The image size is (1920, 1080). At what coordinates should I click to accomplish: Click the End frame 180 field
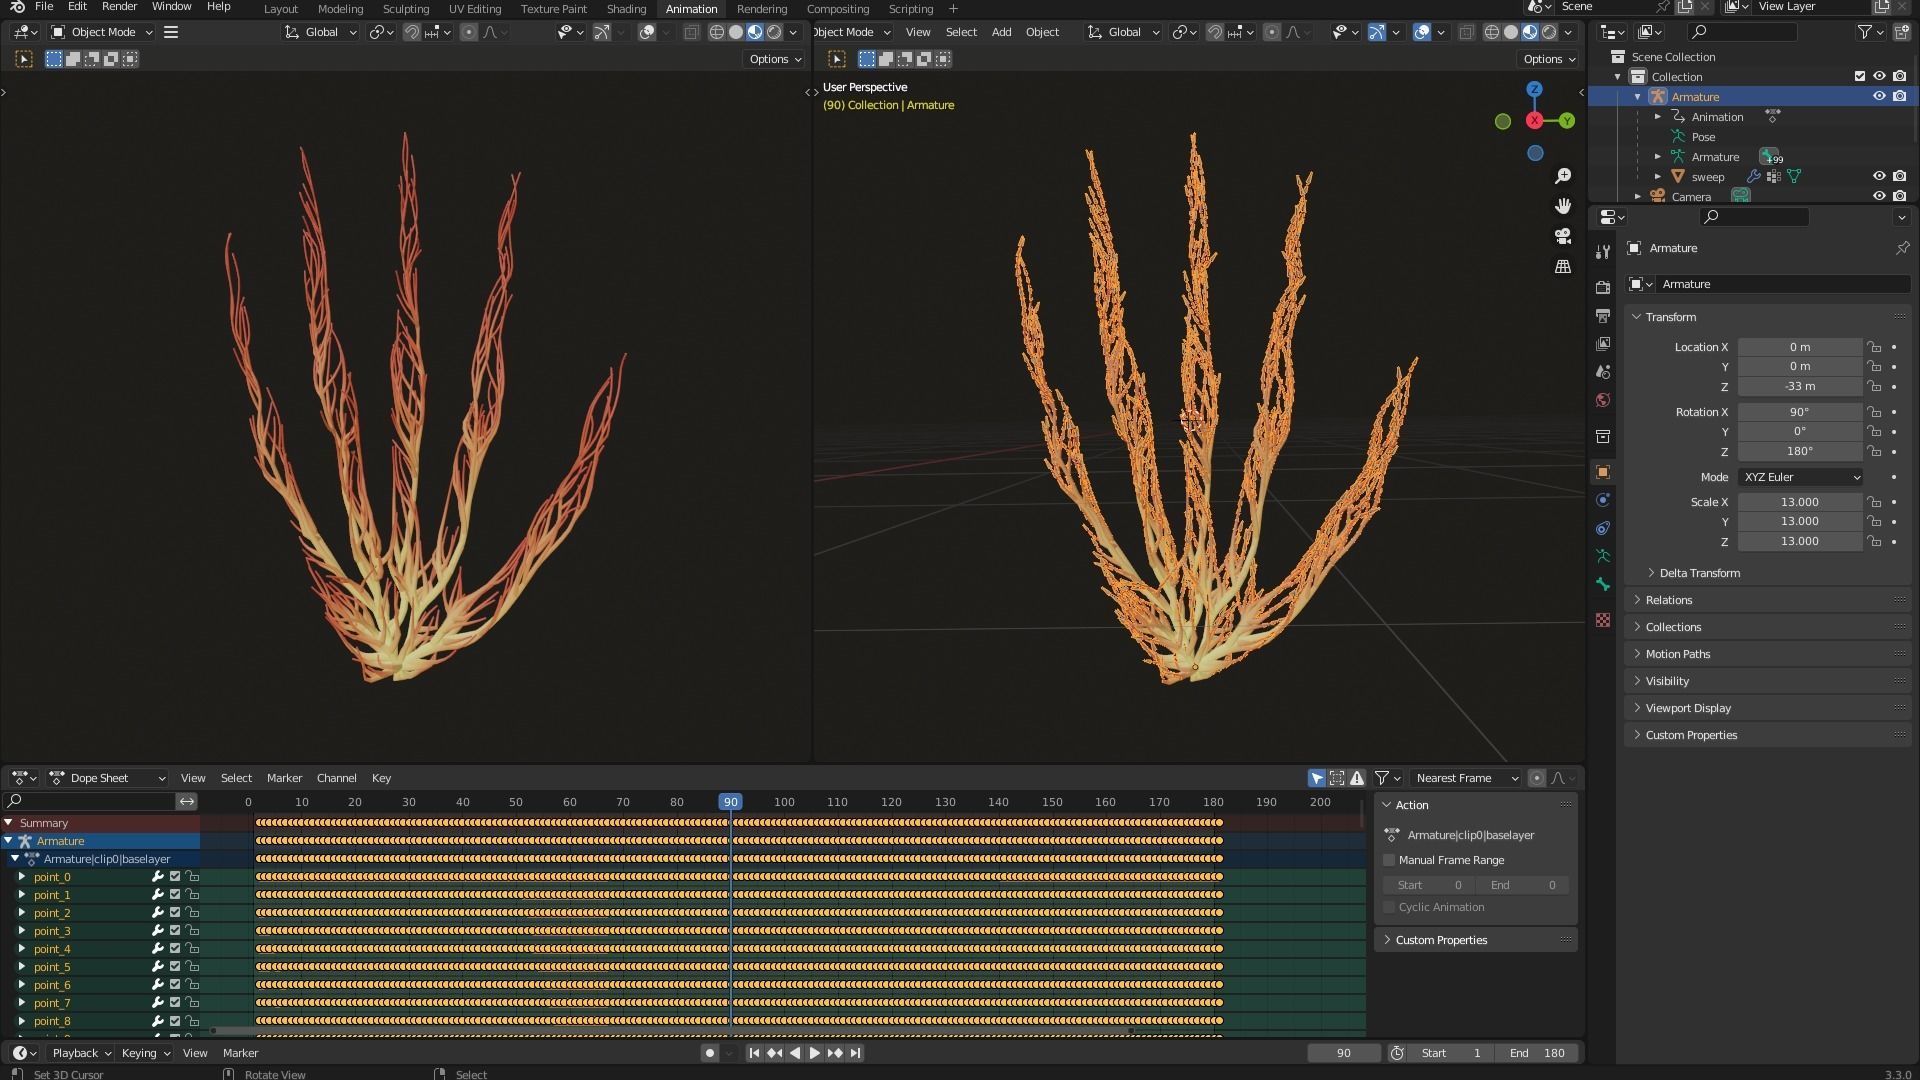[1537, 1053]
